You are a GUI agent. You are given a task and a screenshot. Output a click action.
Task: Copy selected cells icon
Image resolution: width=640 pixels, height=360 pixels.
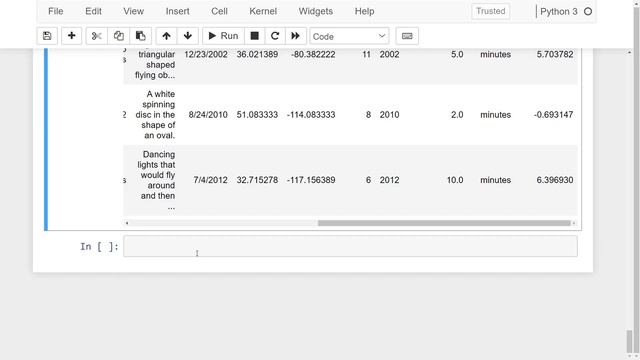pos(119,36)
